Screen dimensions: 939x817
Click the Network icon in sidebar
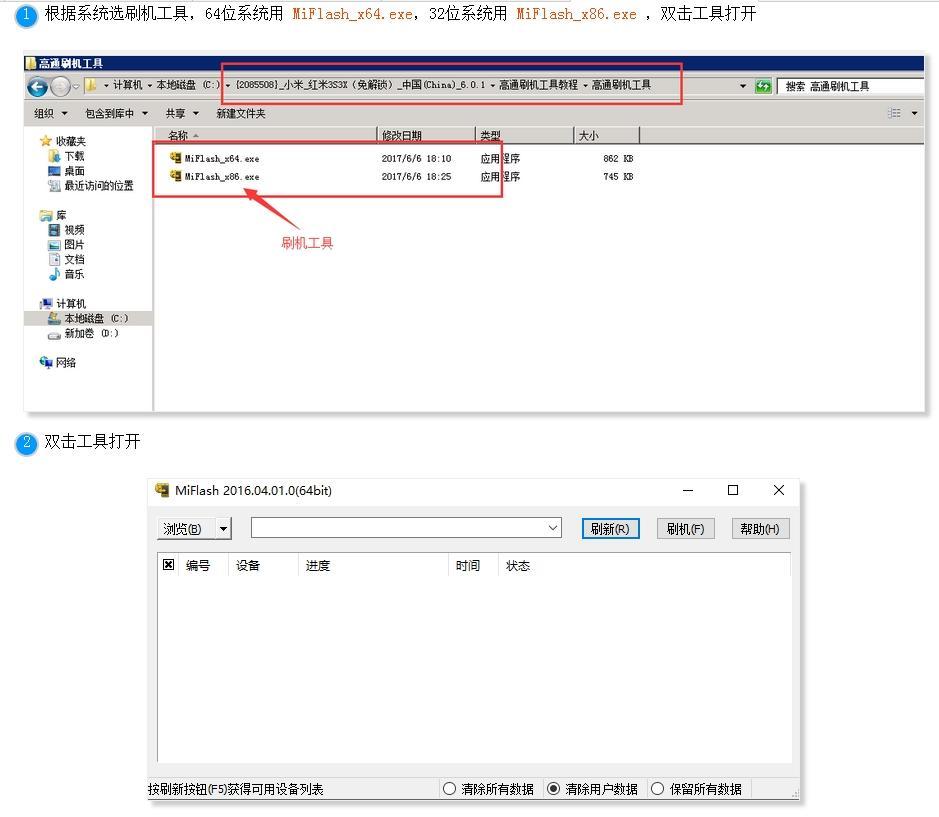coord(47,363)
